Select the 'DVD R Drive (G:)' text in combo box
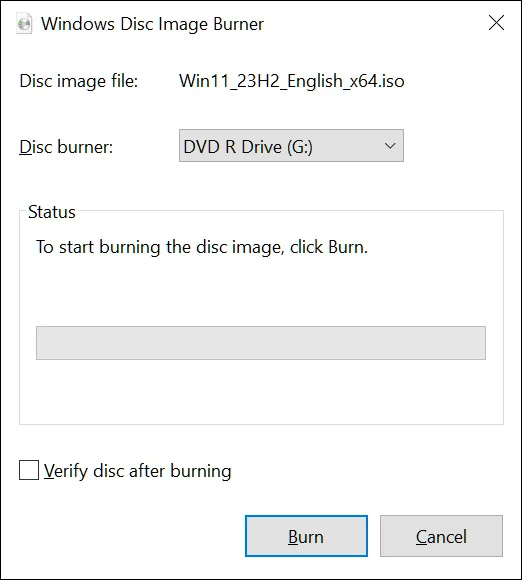Image resolution: width=522 pixels, height=580 pixels. (248, 147)
